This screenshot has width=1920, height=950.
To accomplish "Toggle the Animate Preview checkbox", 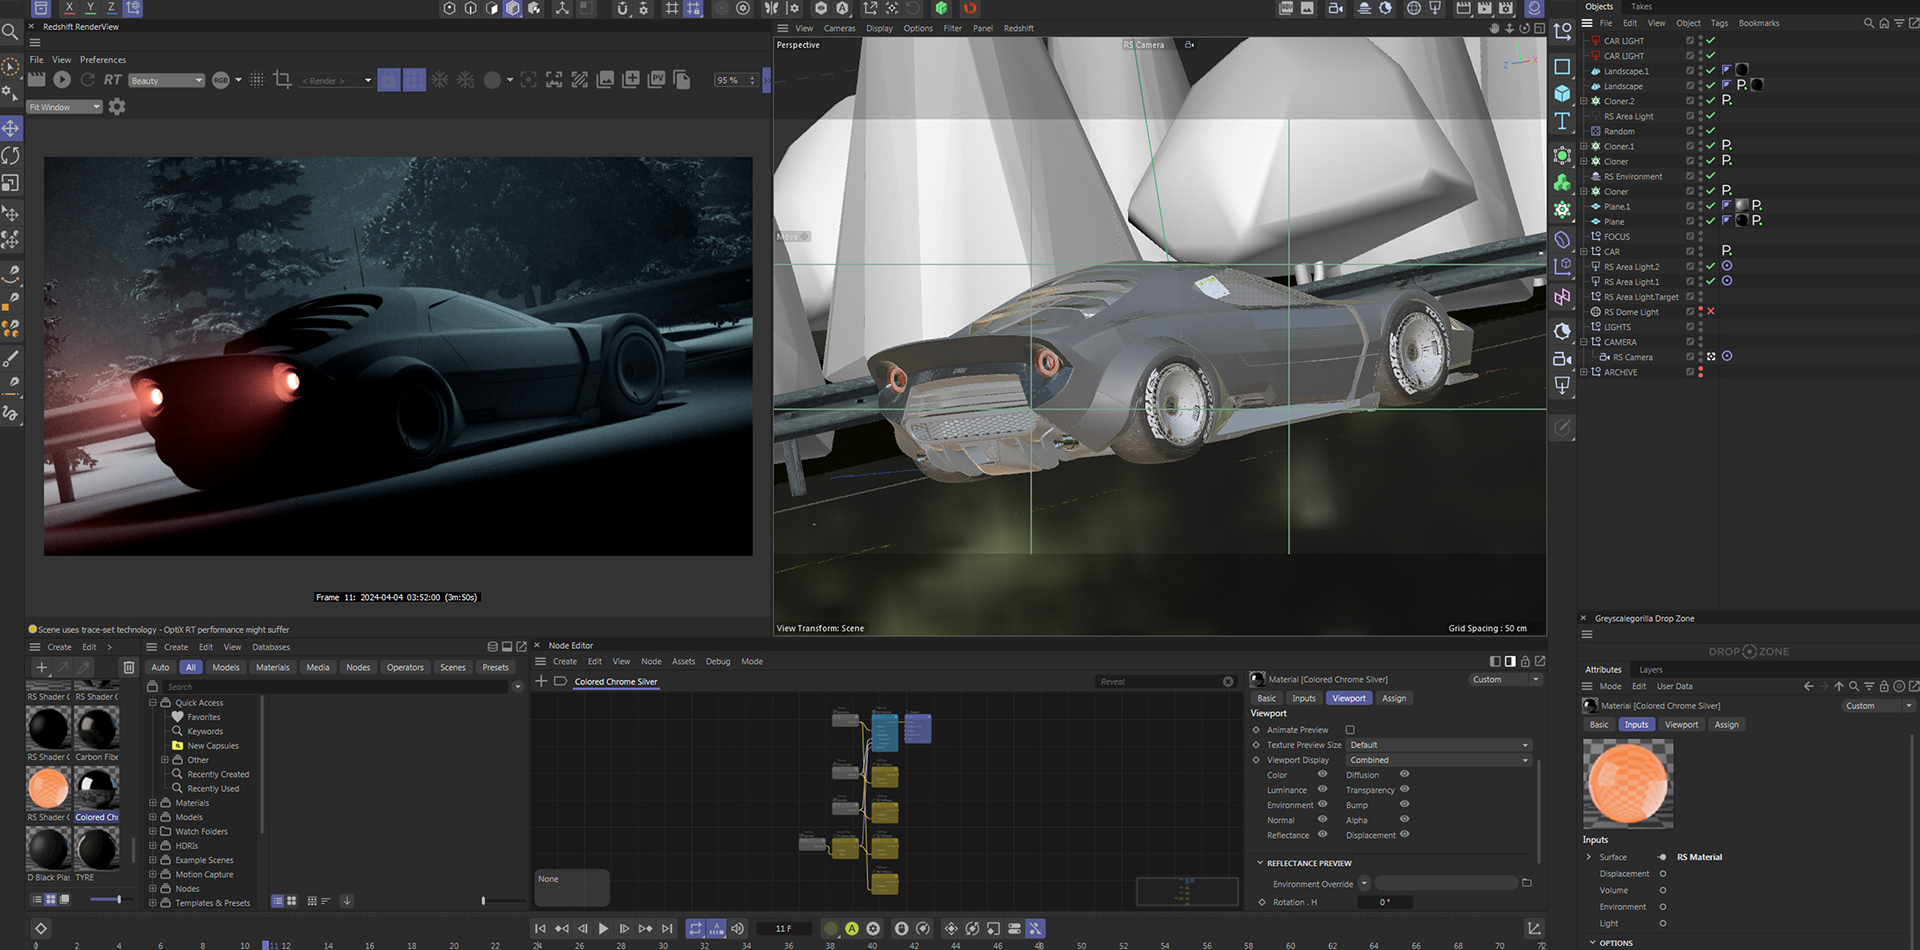I will (1350, 730).
